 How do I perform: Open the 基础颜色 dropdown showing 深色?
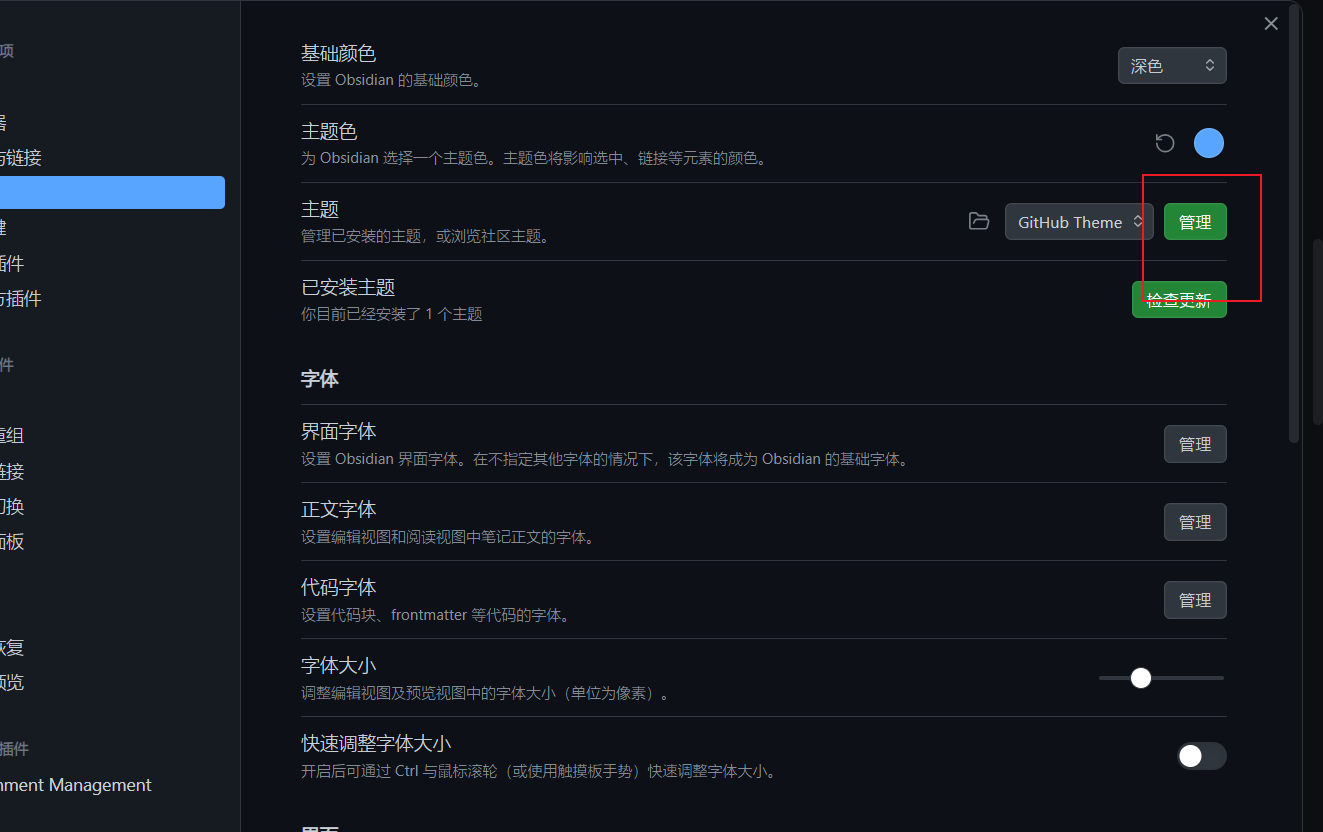pos(1172,66)
